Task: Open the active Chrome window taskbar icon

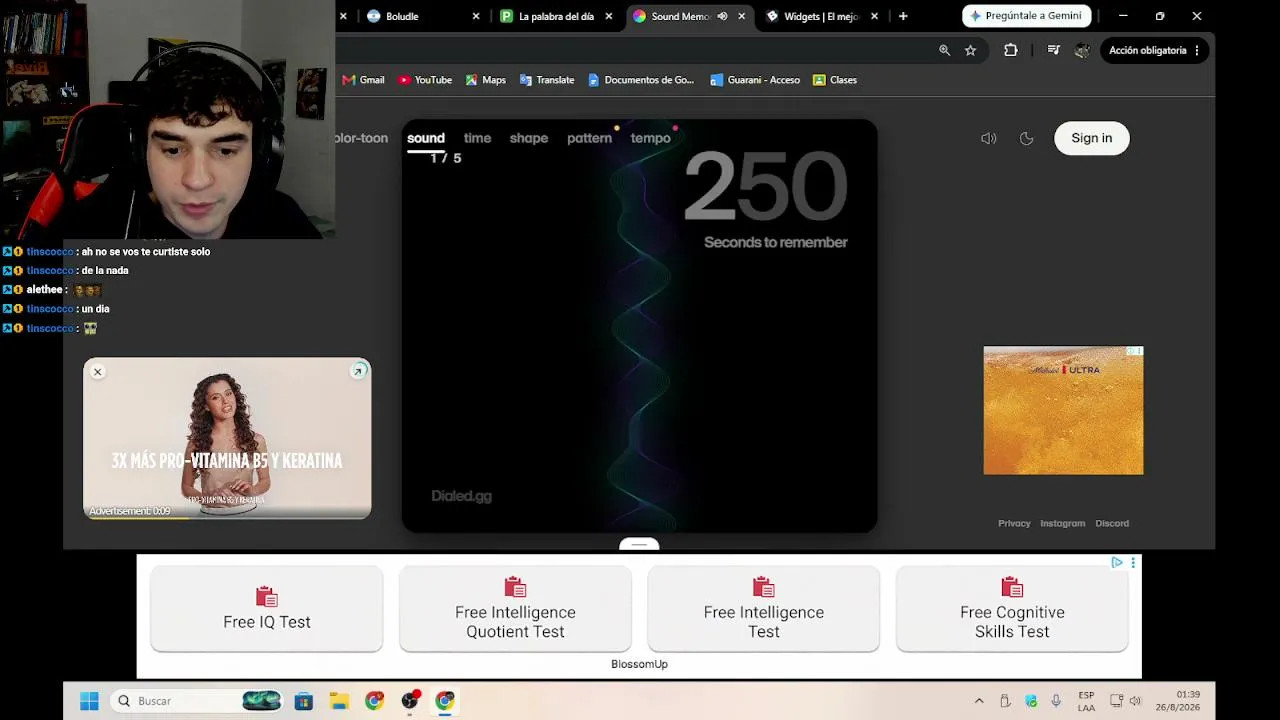Action: pos(445,701)
